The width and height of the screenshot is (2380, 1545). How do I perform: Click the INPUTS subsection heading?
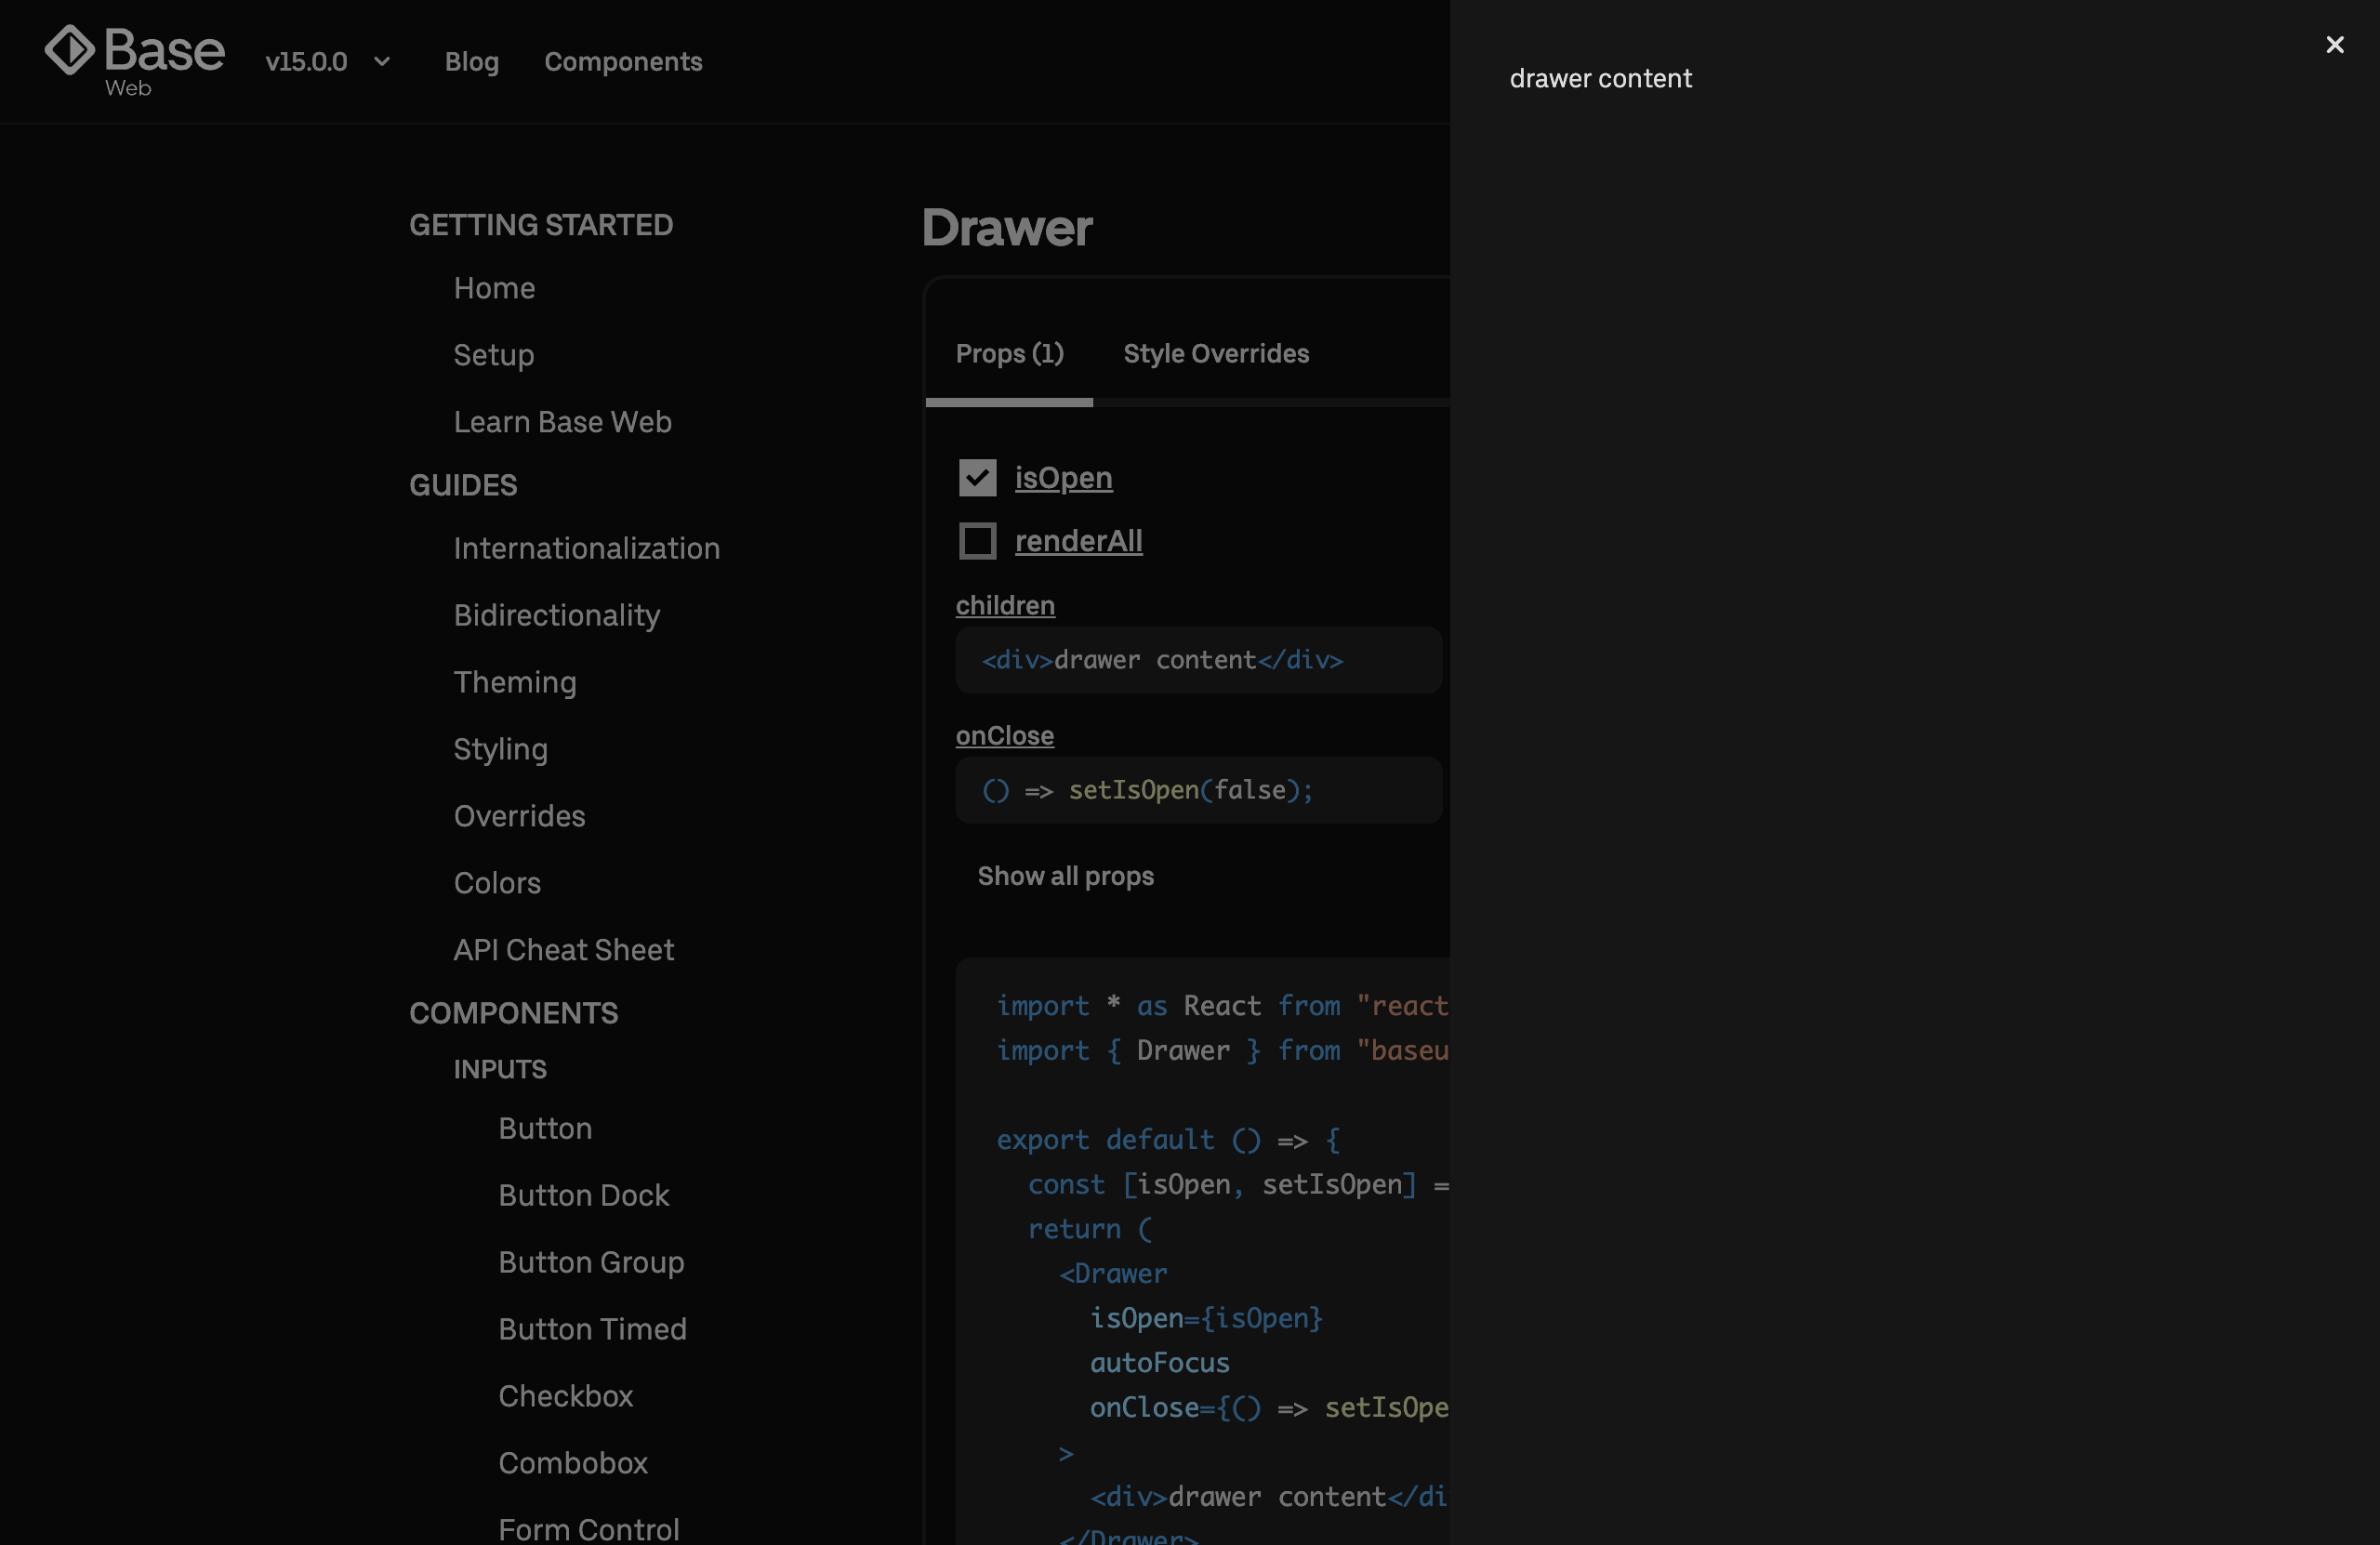(500, 1070)
